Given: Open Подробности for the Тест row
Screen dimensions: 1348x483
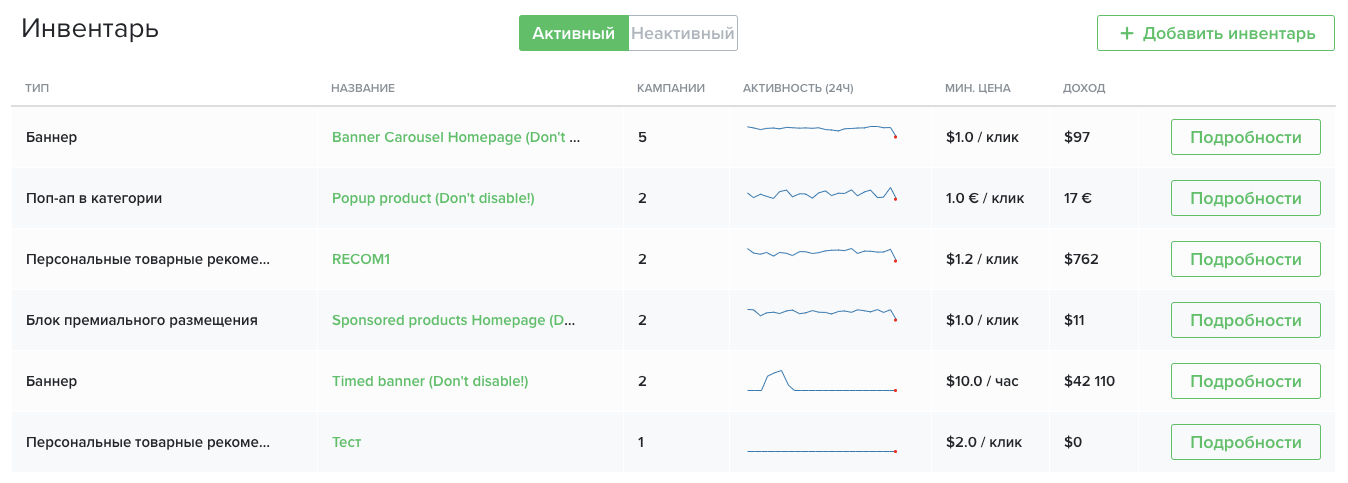Looking at the screenshot, I should pos(1245,442).
